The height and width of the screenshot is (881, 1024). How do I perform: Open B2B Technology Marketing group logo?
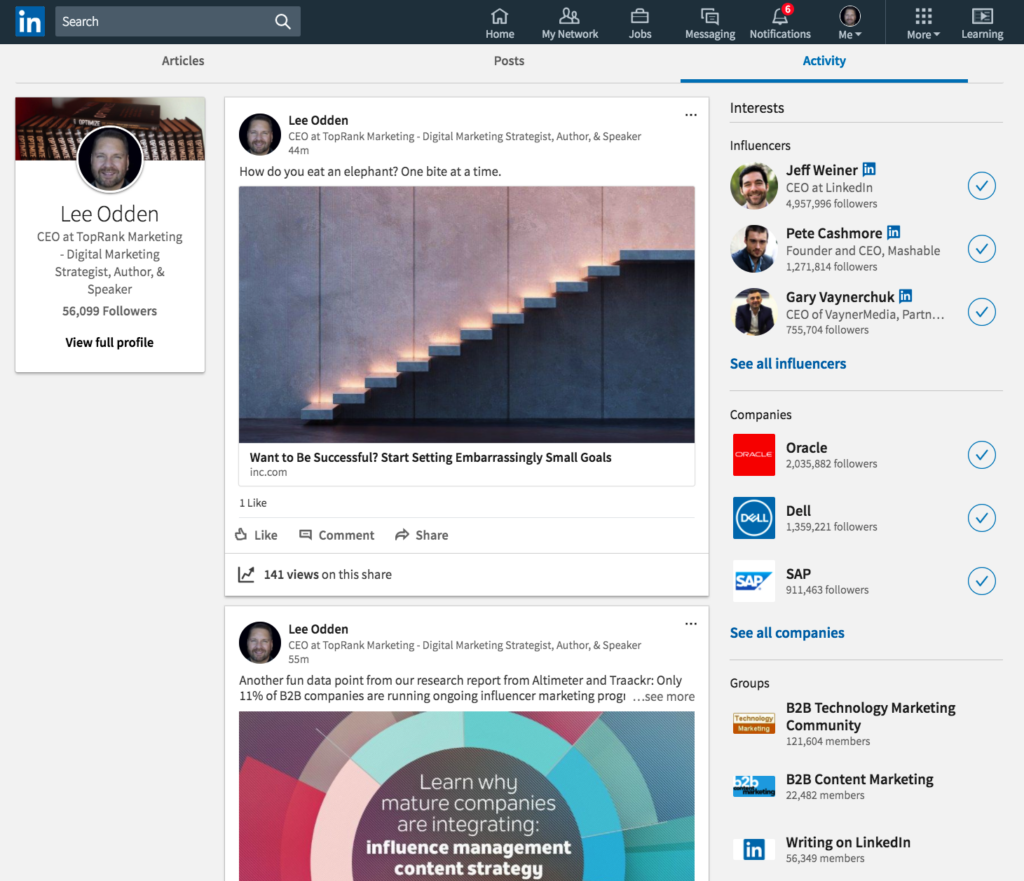coord(754,724)
